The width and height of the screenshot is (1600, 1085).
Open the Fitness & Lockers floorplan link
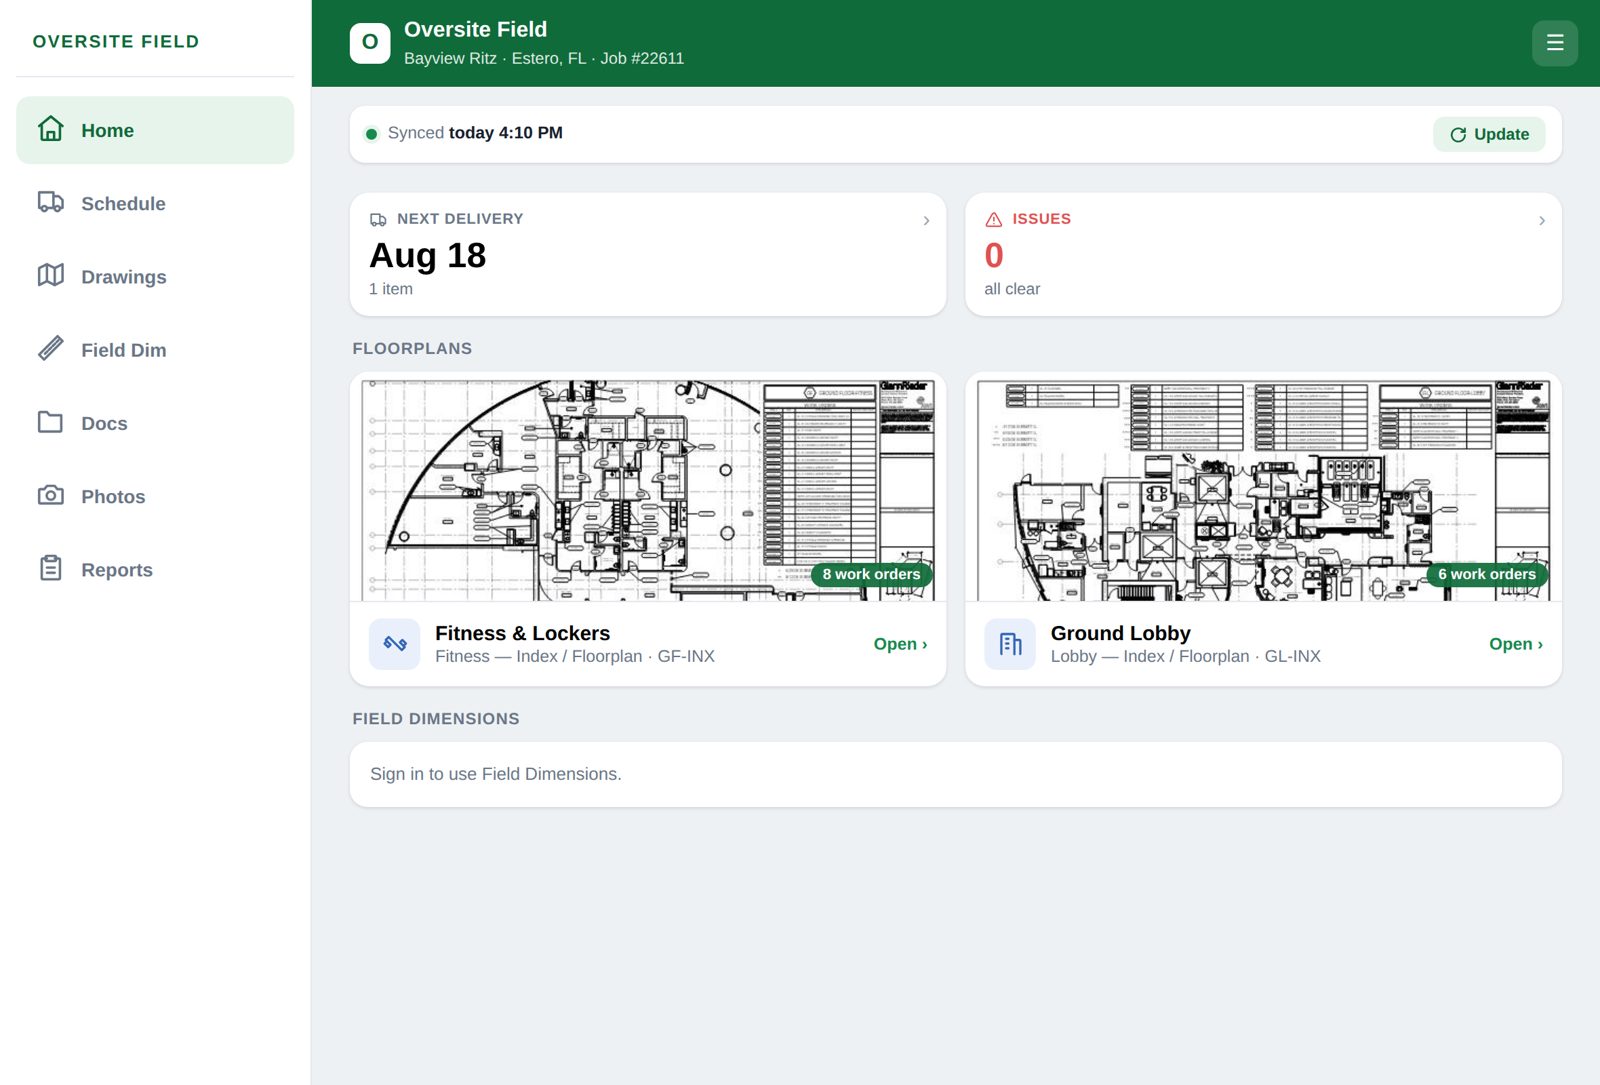coord(900,644)
